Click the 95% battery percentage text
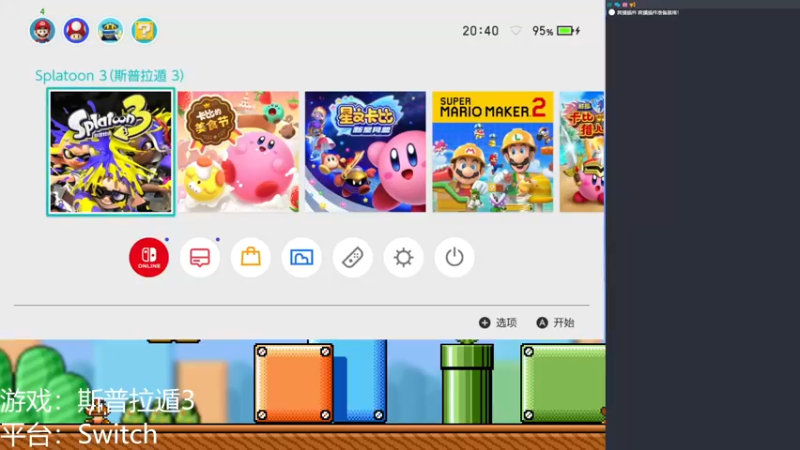Viewport: 800px width, 450px height. coord(542,31)
